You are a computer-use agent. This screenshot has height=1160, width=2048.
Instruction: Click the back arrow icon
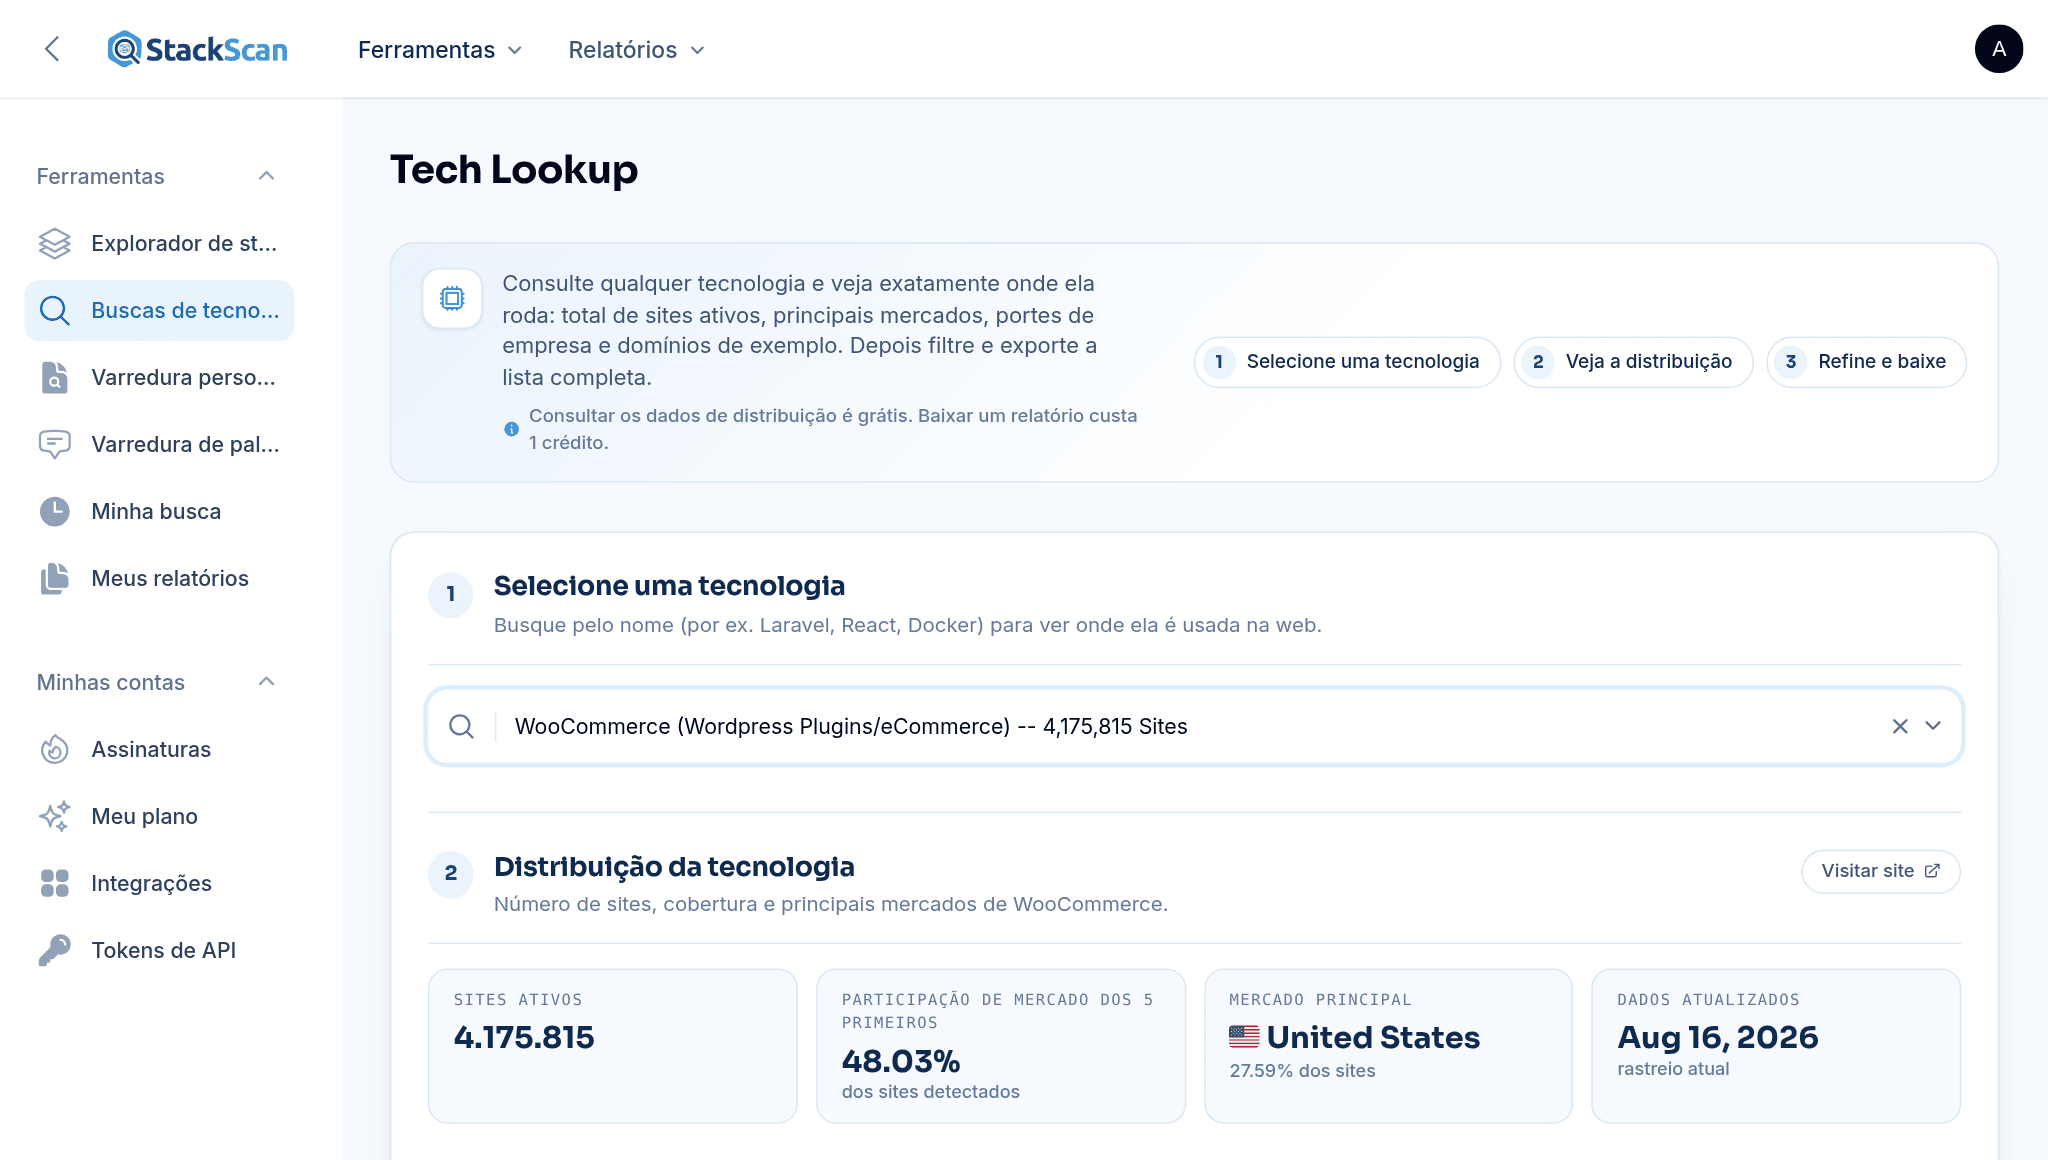coord(52,49)
